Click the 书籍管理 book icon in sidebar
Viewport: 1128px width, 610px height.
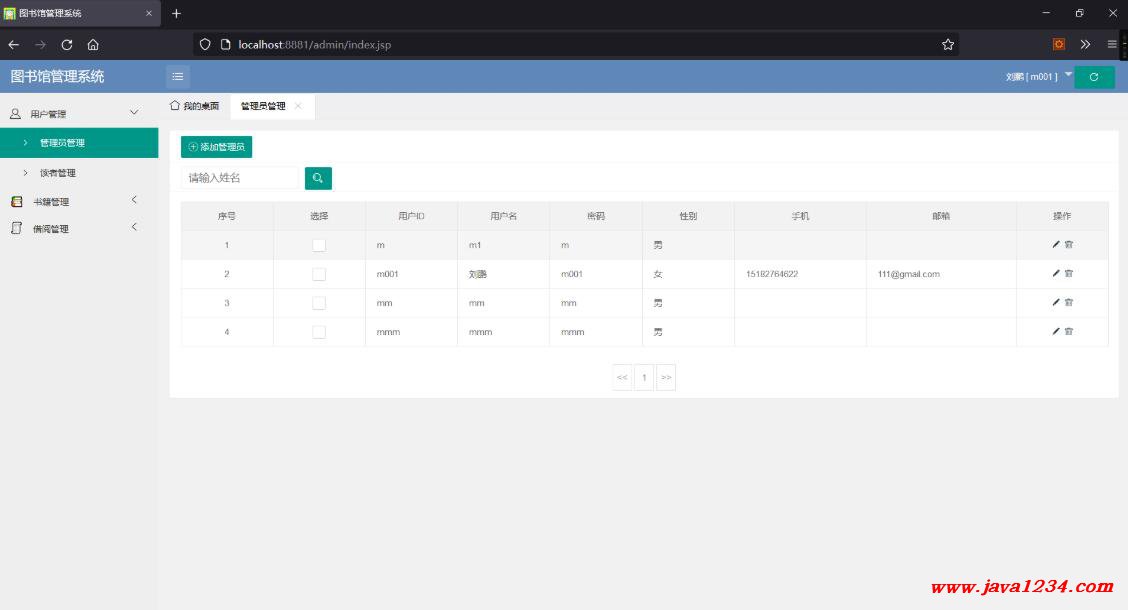(17, 201)
